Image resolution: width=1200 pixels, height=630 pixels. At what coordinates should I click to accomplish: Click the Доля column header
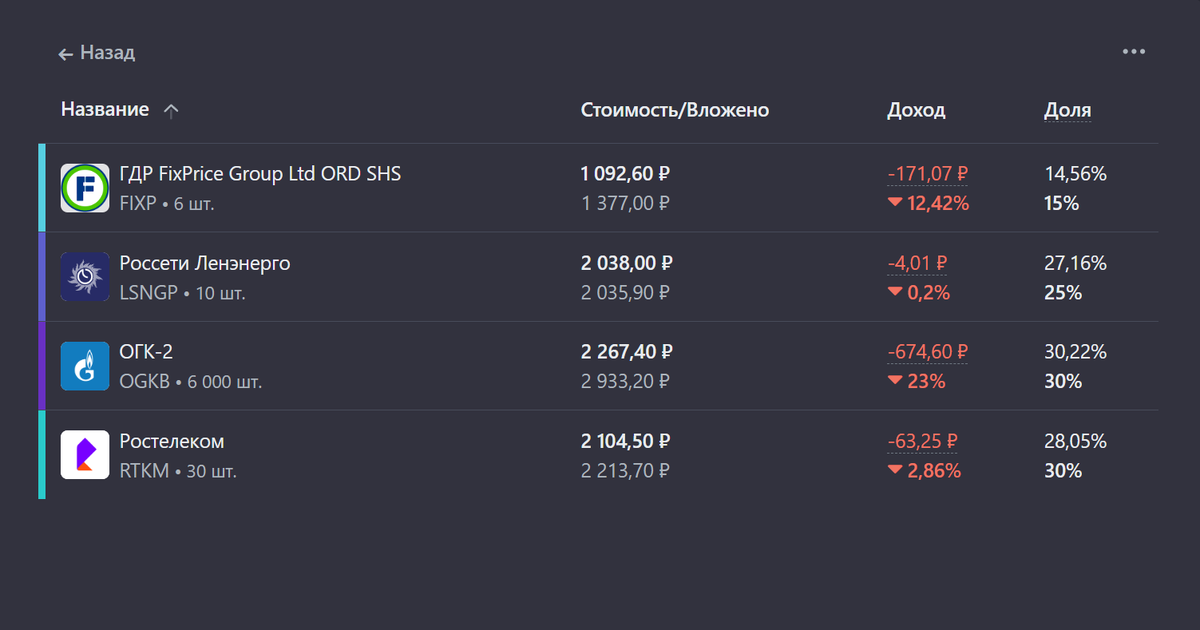(1067, 110)
